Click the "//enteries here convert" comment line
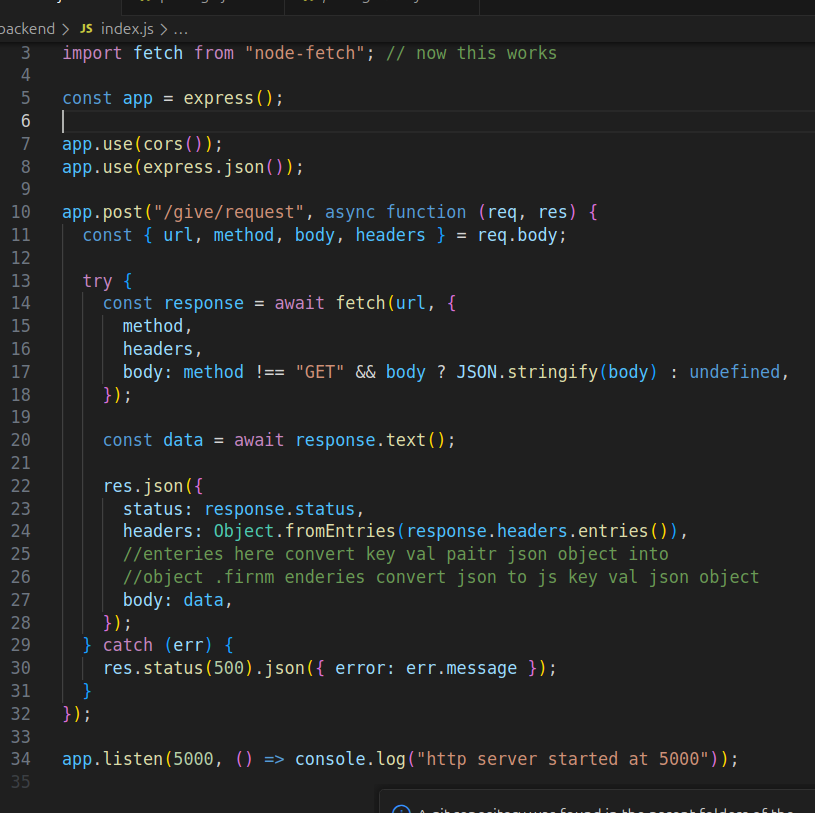Image resolution: width=815 pixels, height=813 pixels. pos(396,554)
